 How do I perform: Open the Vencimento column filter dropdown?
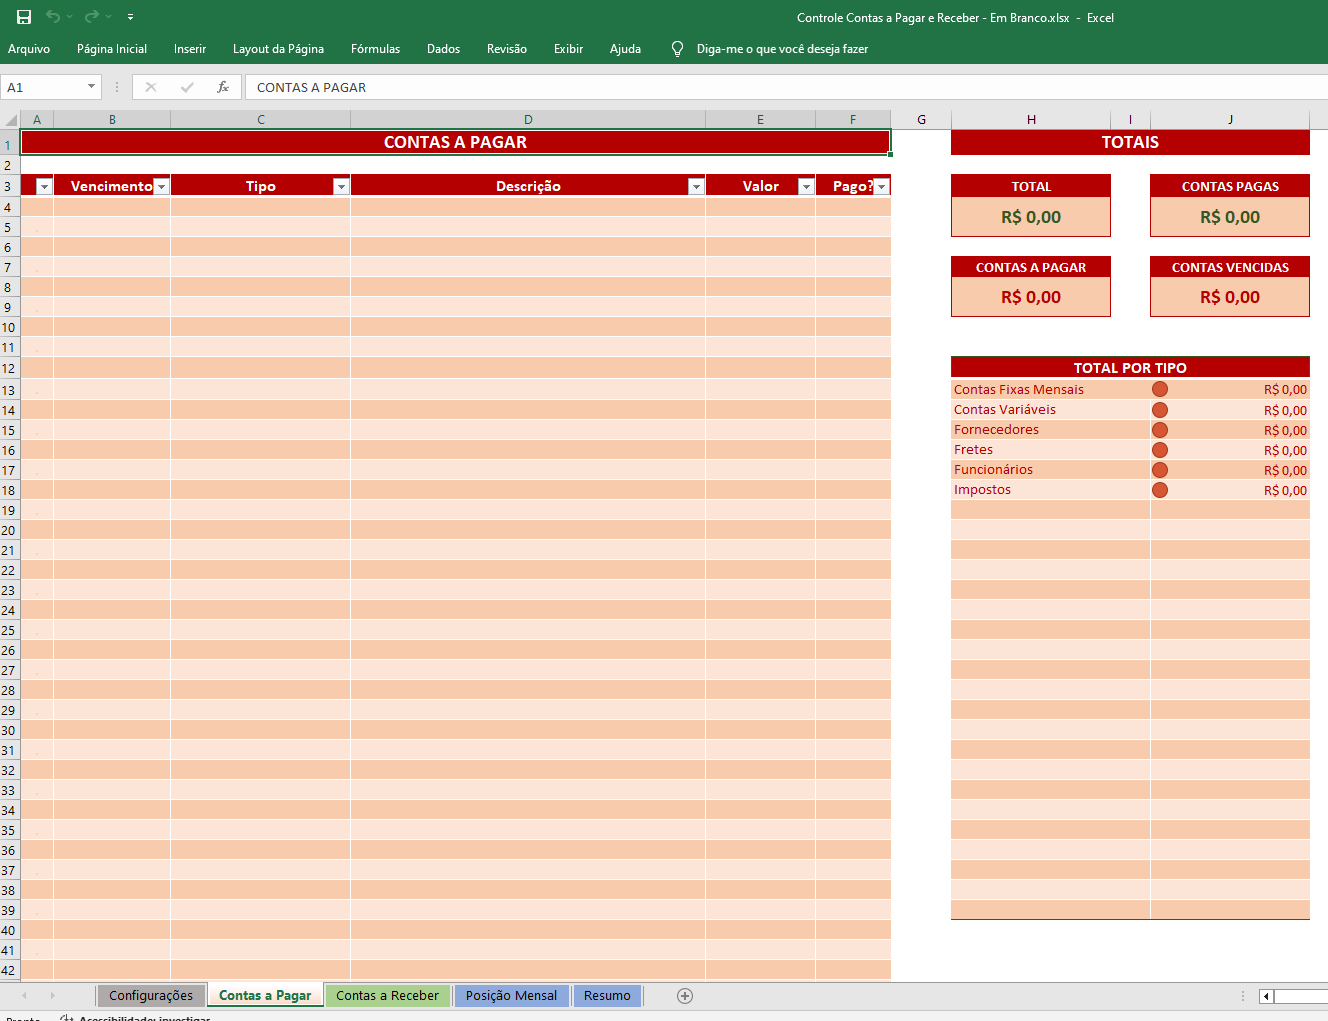click(161, 187)
